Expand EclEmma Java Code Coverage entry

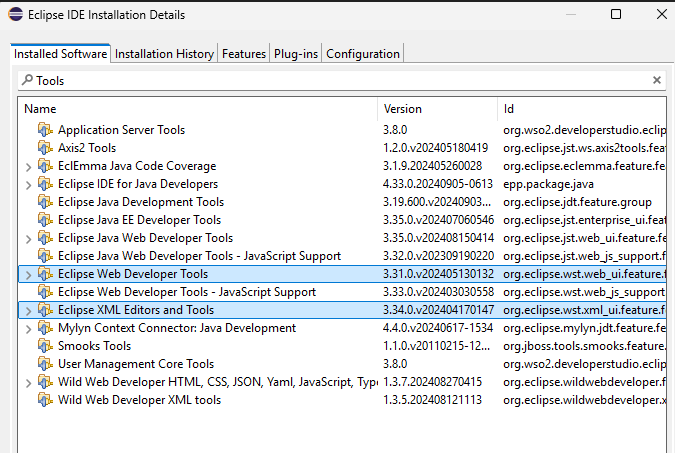(28, 167)
